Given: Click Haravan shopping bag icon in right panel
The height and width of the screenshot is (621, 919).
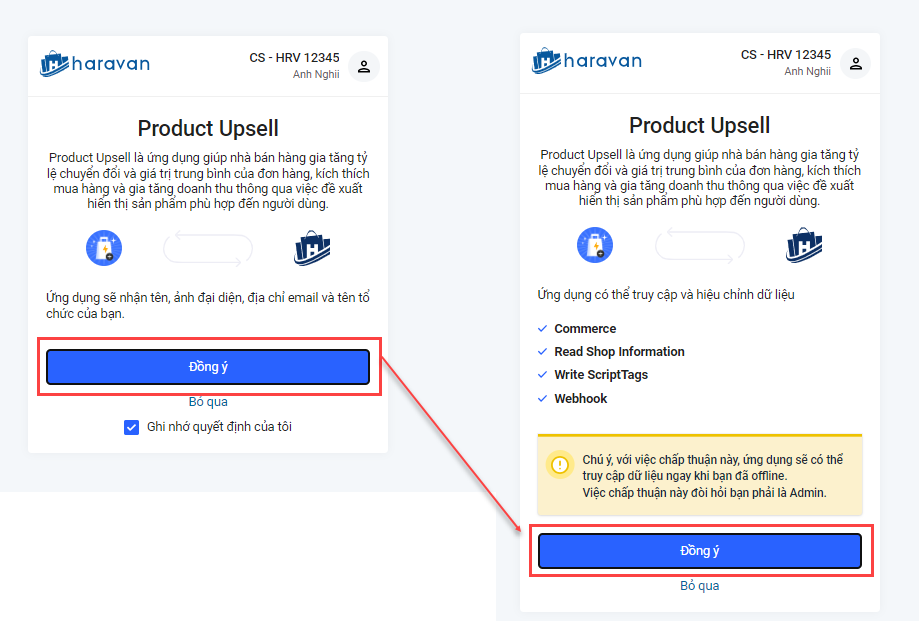Looking at the screenshot, I should 804,245.
